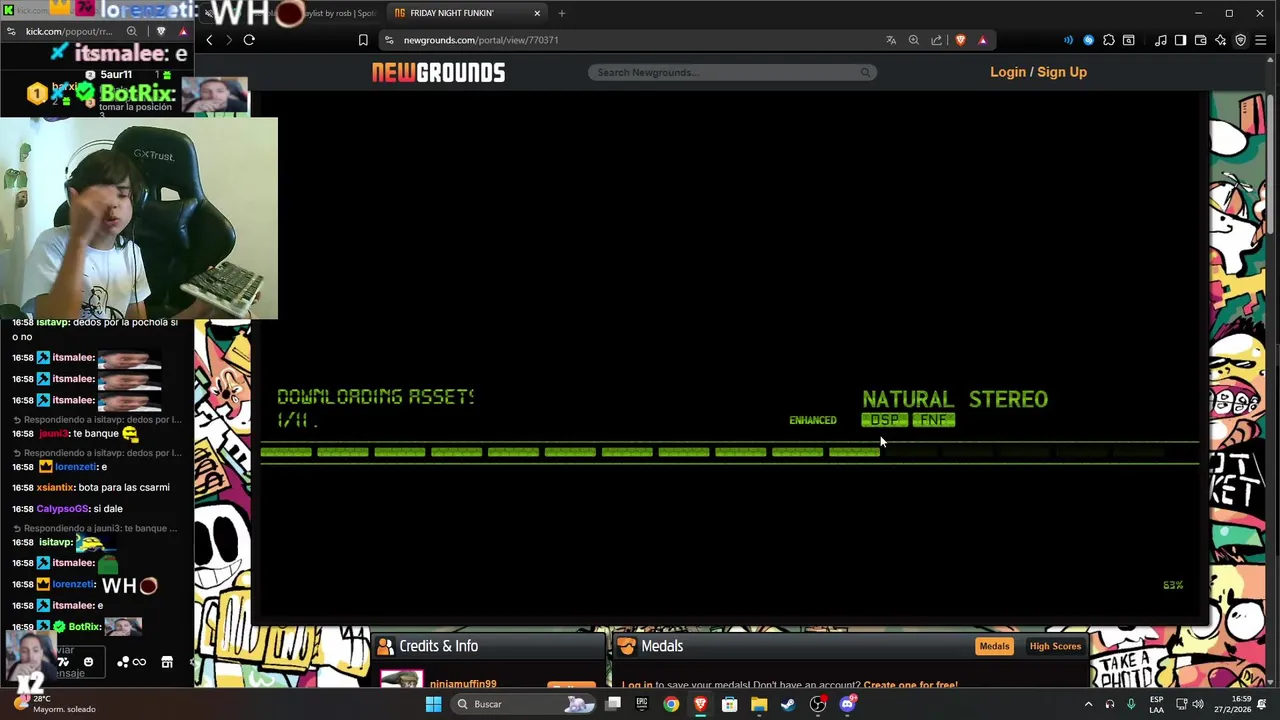
Task: Click the Sign Up link
Action: pyautogui.click(x=1062, y=72)
